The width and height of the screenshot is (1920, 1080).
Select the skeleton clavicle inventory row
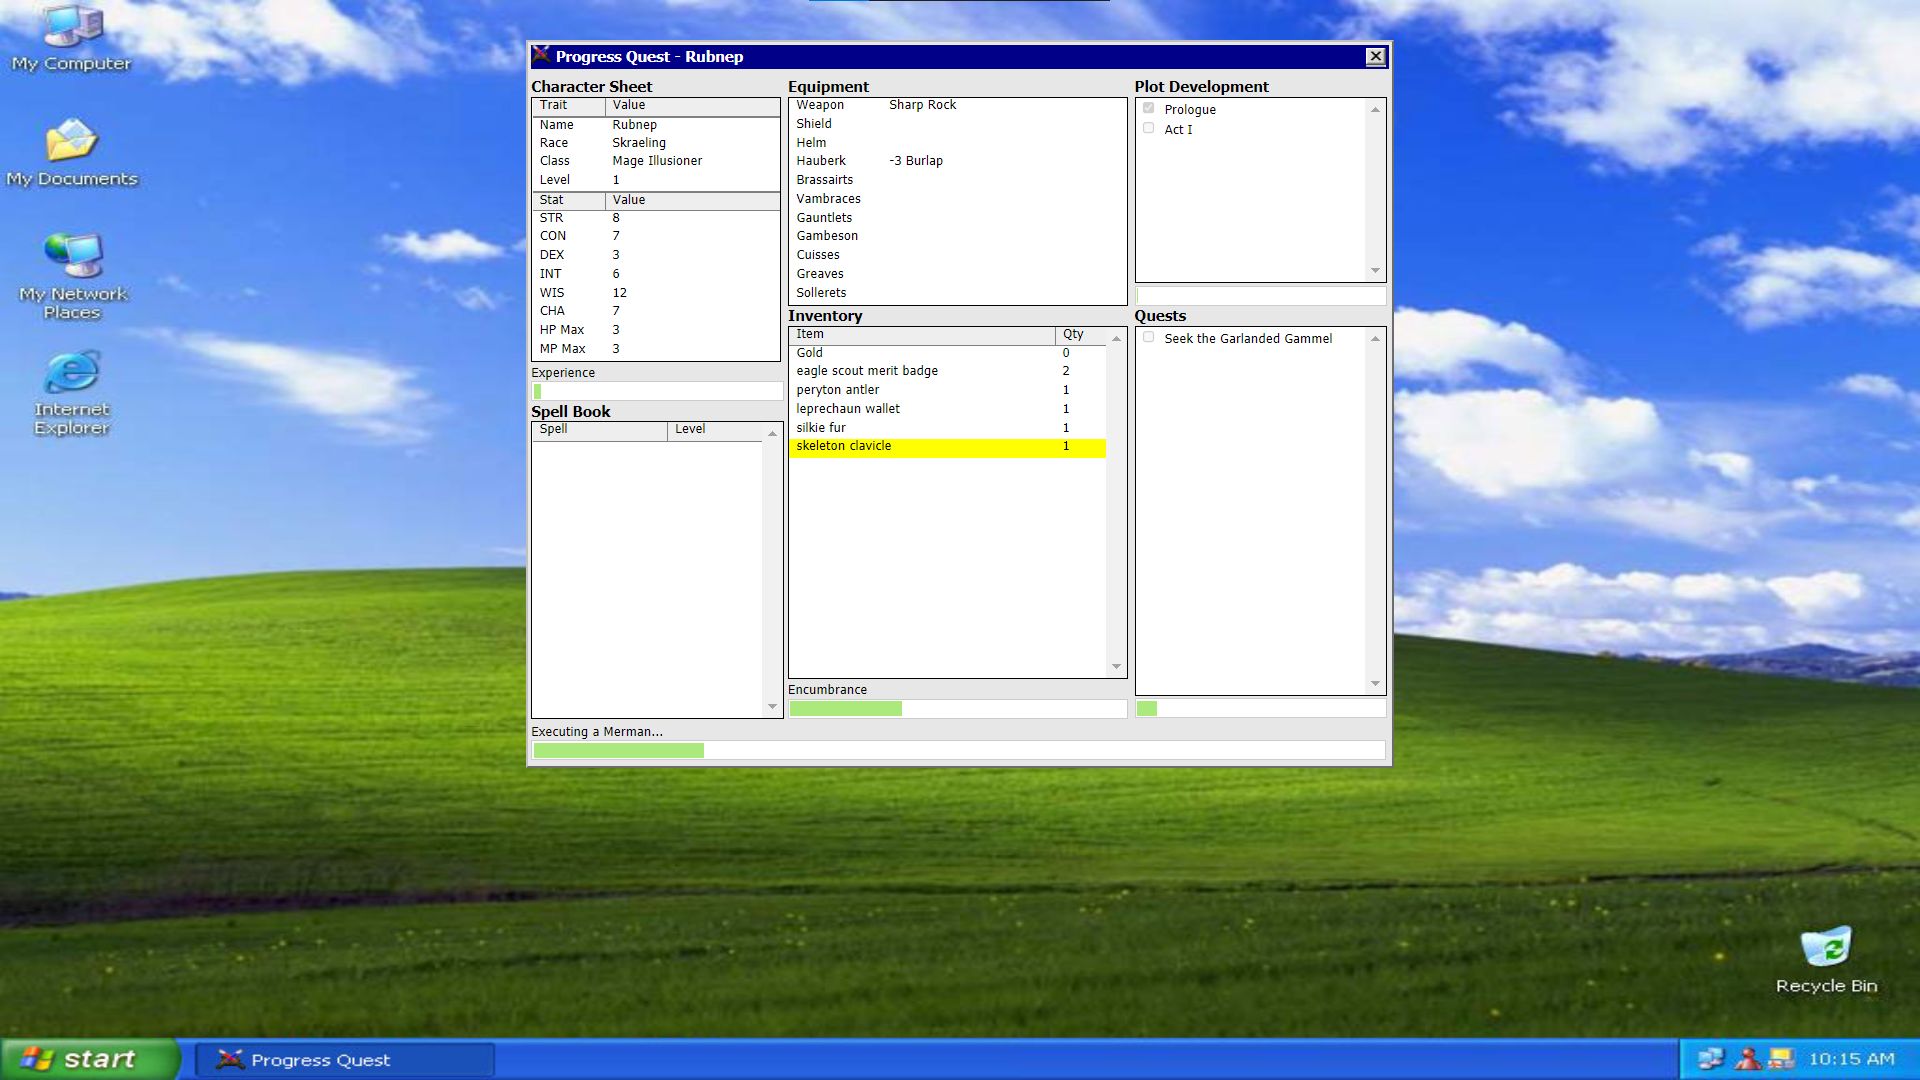(x=947, y=447)
